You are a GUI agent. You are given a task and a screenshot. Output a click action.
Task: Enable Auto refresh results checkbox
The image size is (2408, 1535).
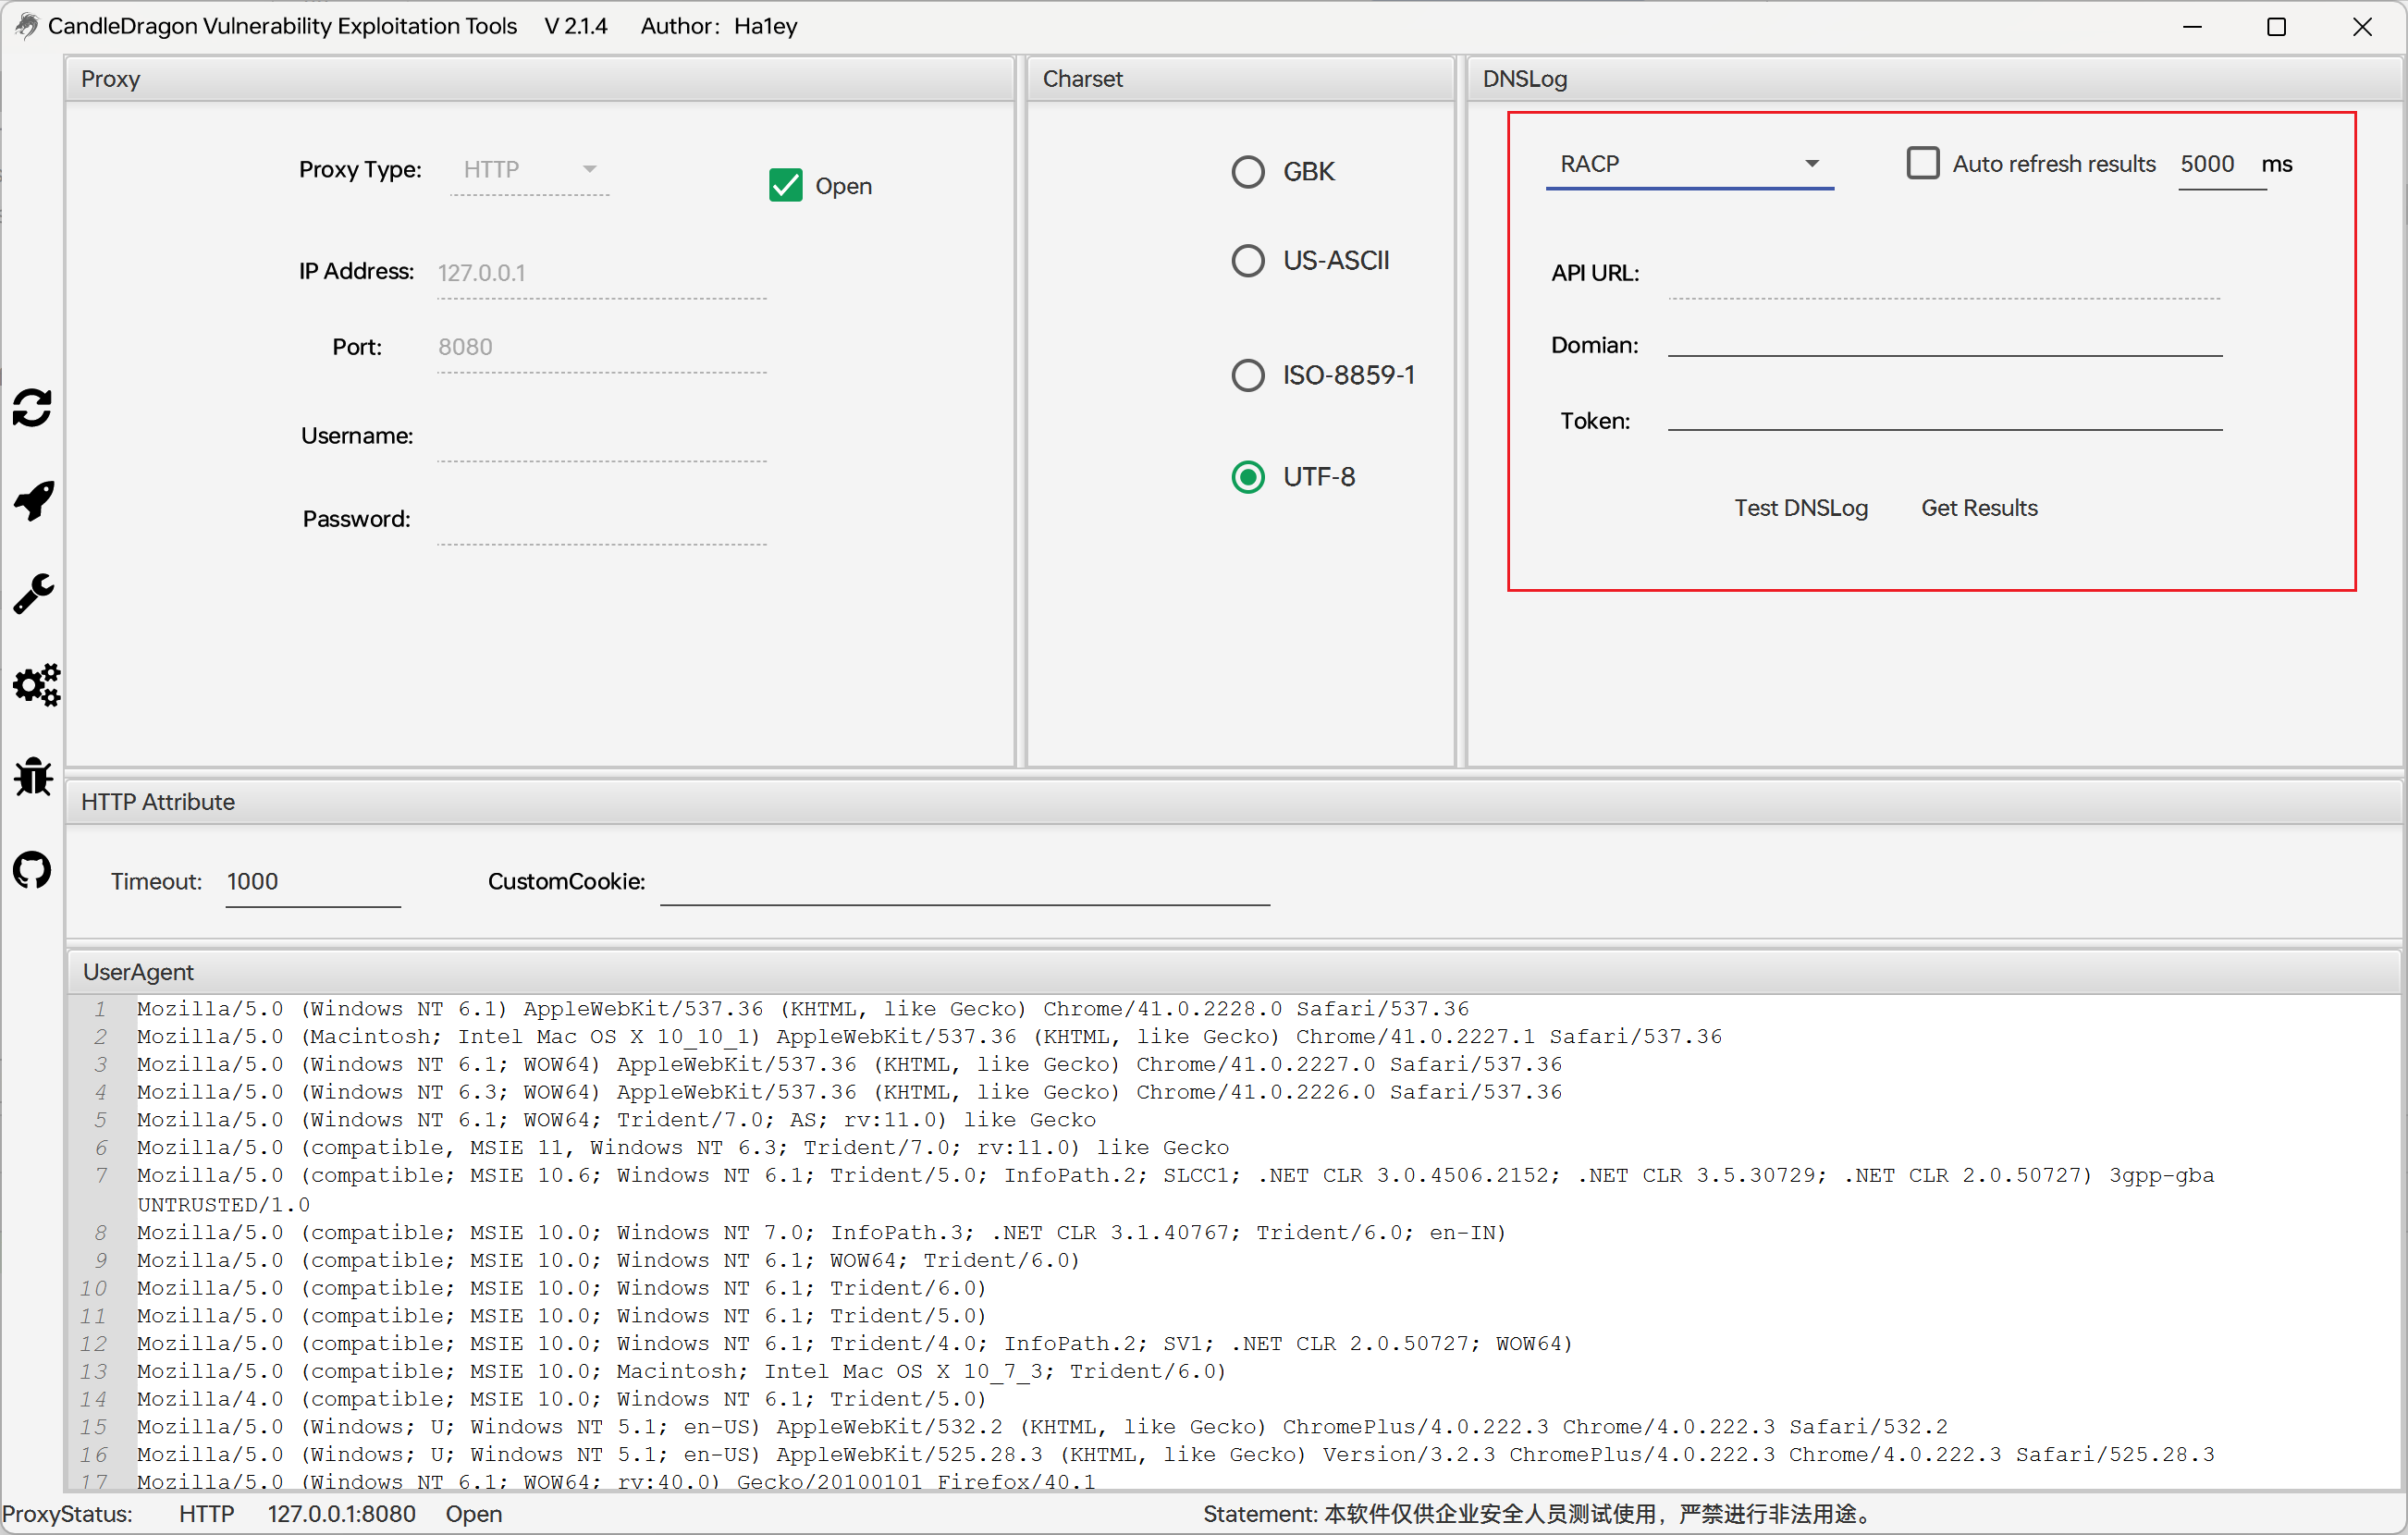pyautogui.click(x=1922, y=163)
